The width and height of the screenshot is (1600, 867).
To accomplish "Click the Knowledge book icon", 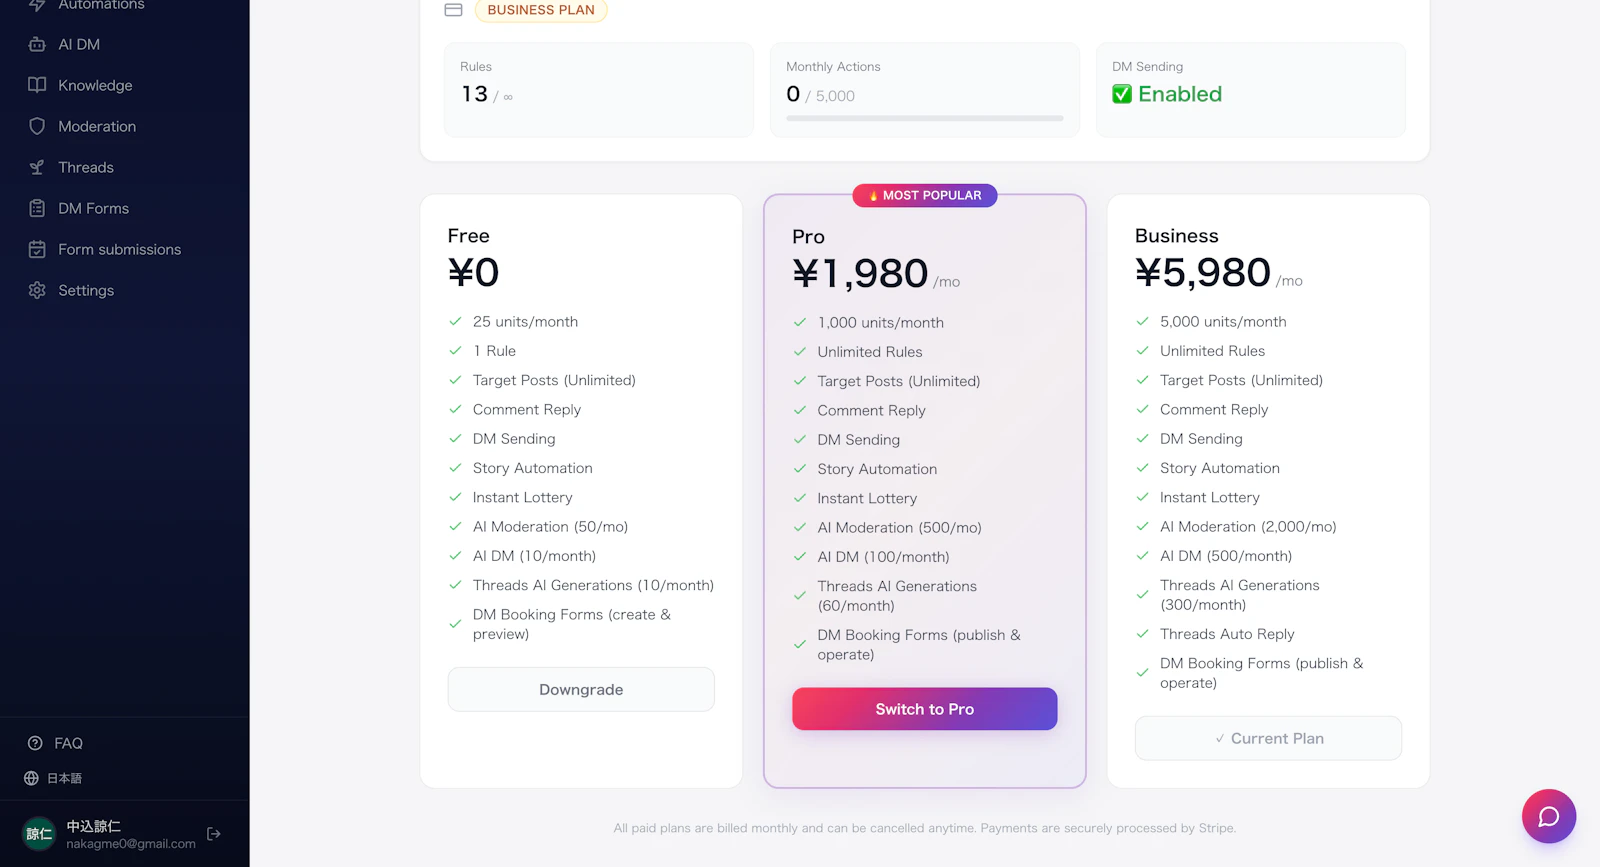I will [x=37, y=85].
